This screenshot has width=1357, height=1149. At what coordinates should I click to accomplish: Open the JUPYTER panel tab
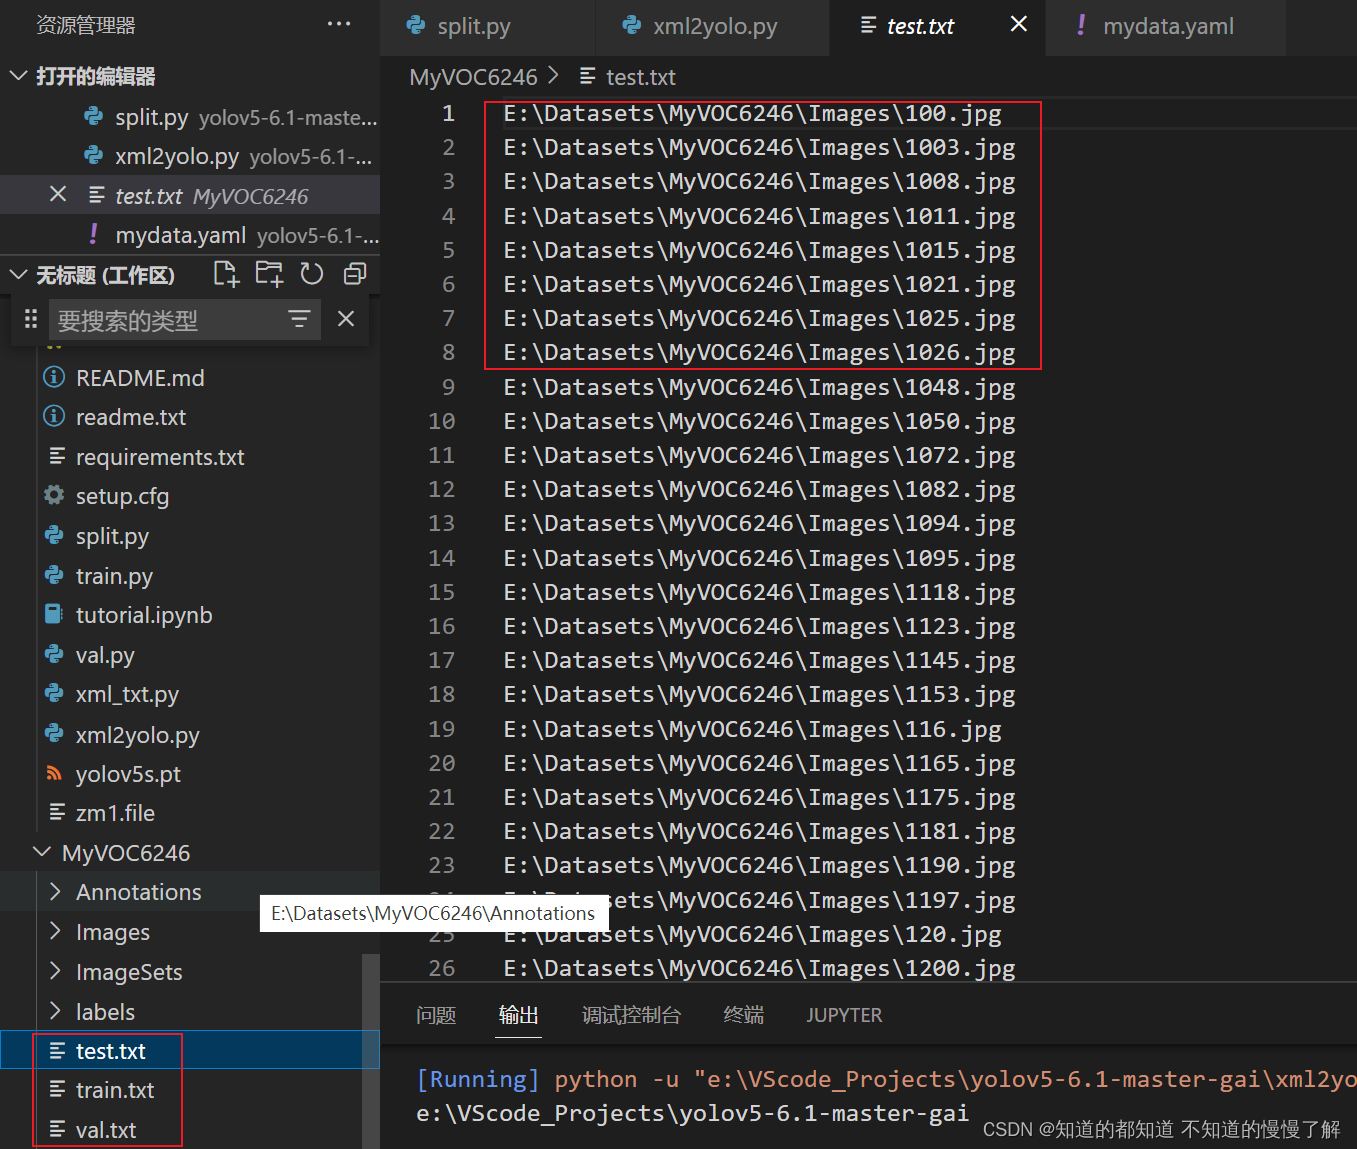coord(844,1015)
